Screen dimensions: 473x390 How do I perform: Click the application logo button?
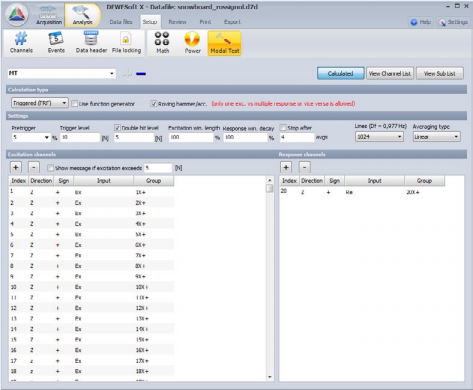[17, 15]
